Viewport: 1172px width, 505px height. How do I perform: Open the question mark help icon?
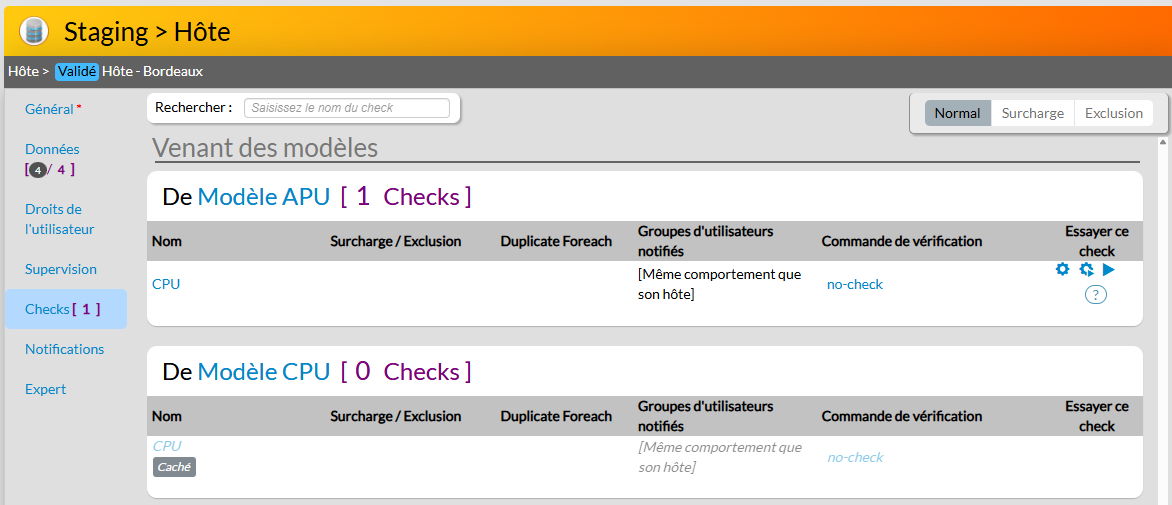coord(1096,294)
